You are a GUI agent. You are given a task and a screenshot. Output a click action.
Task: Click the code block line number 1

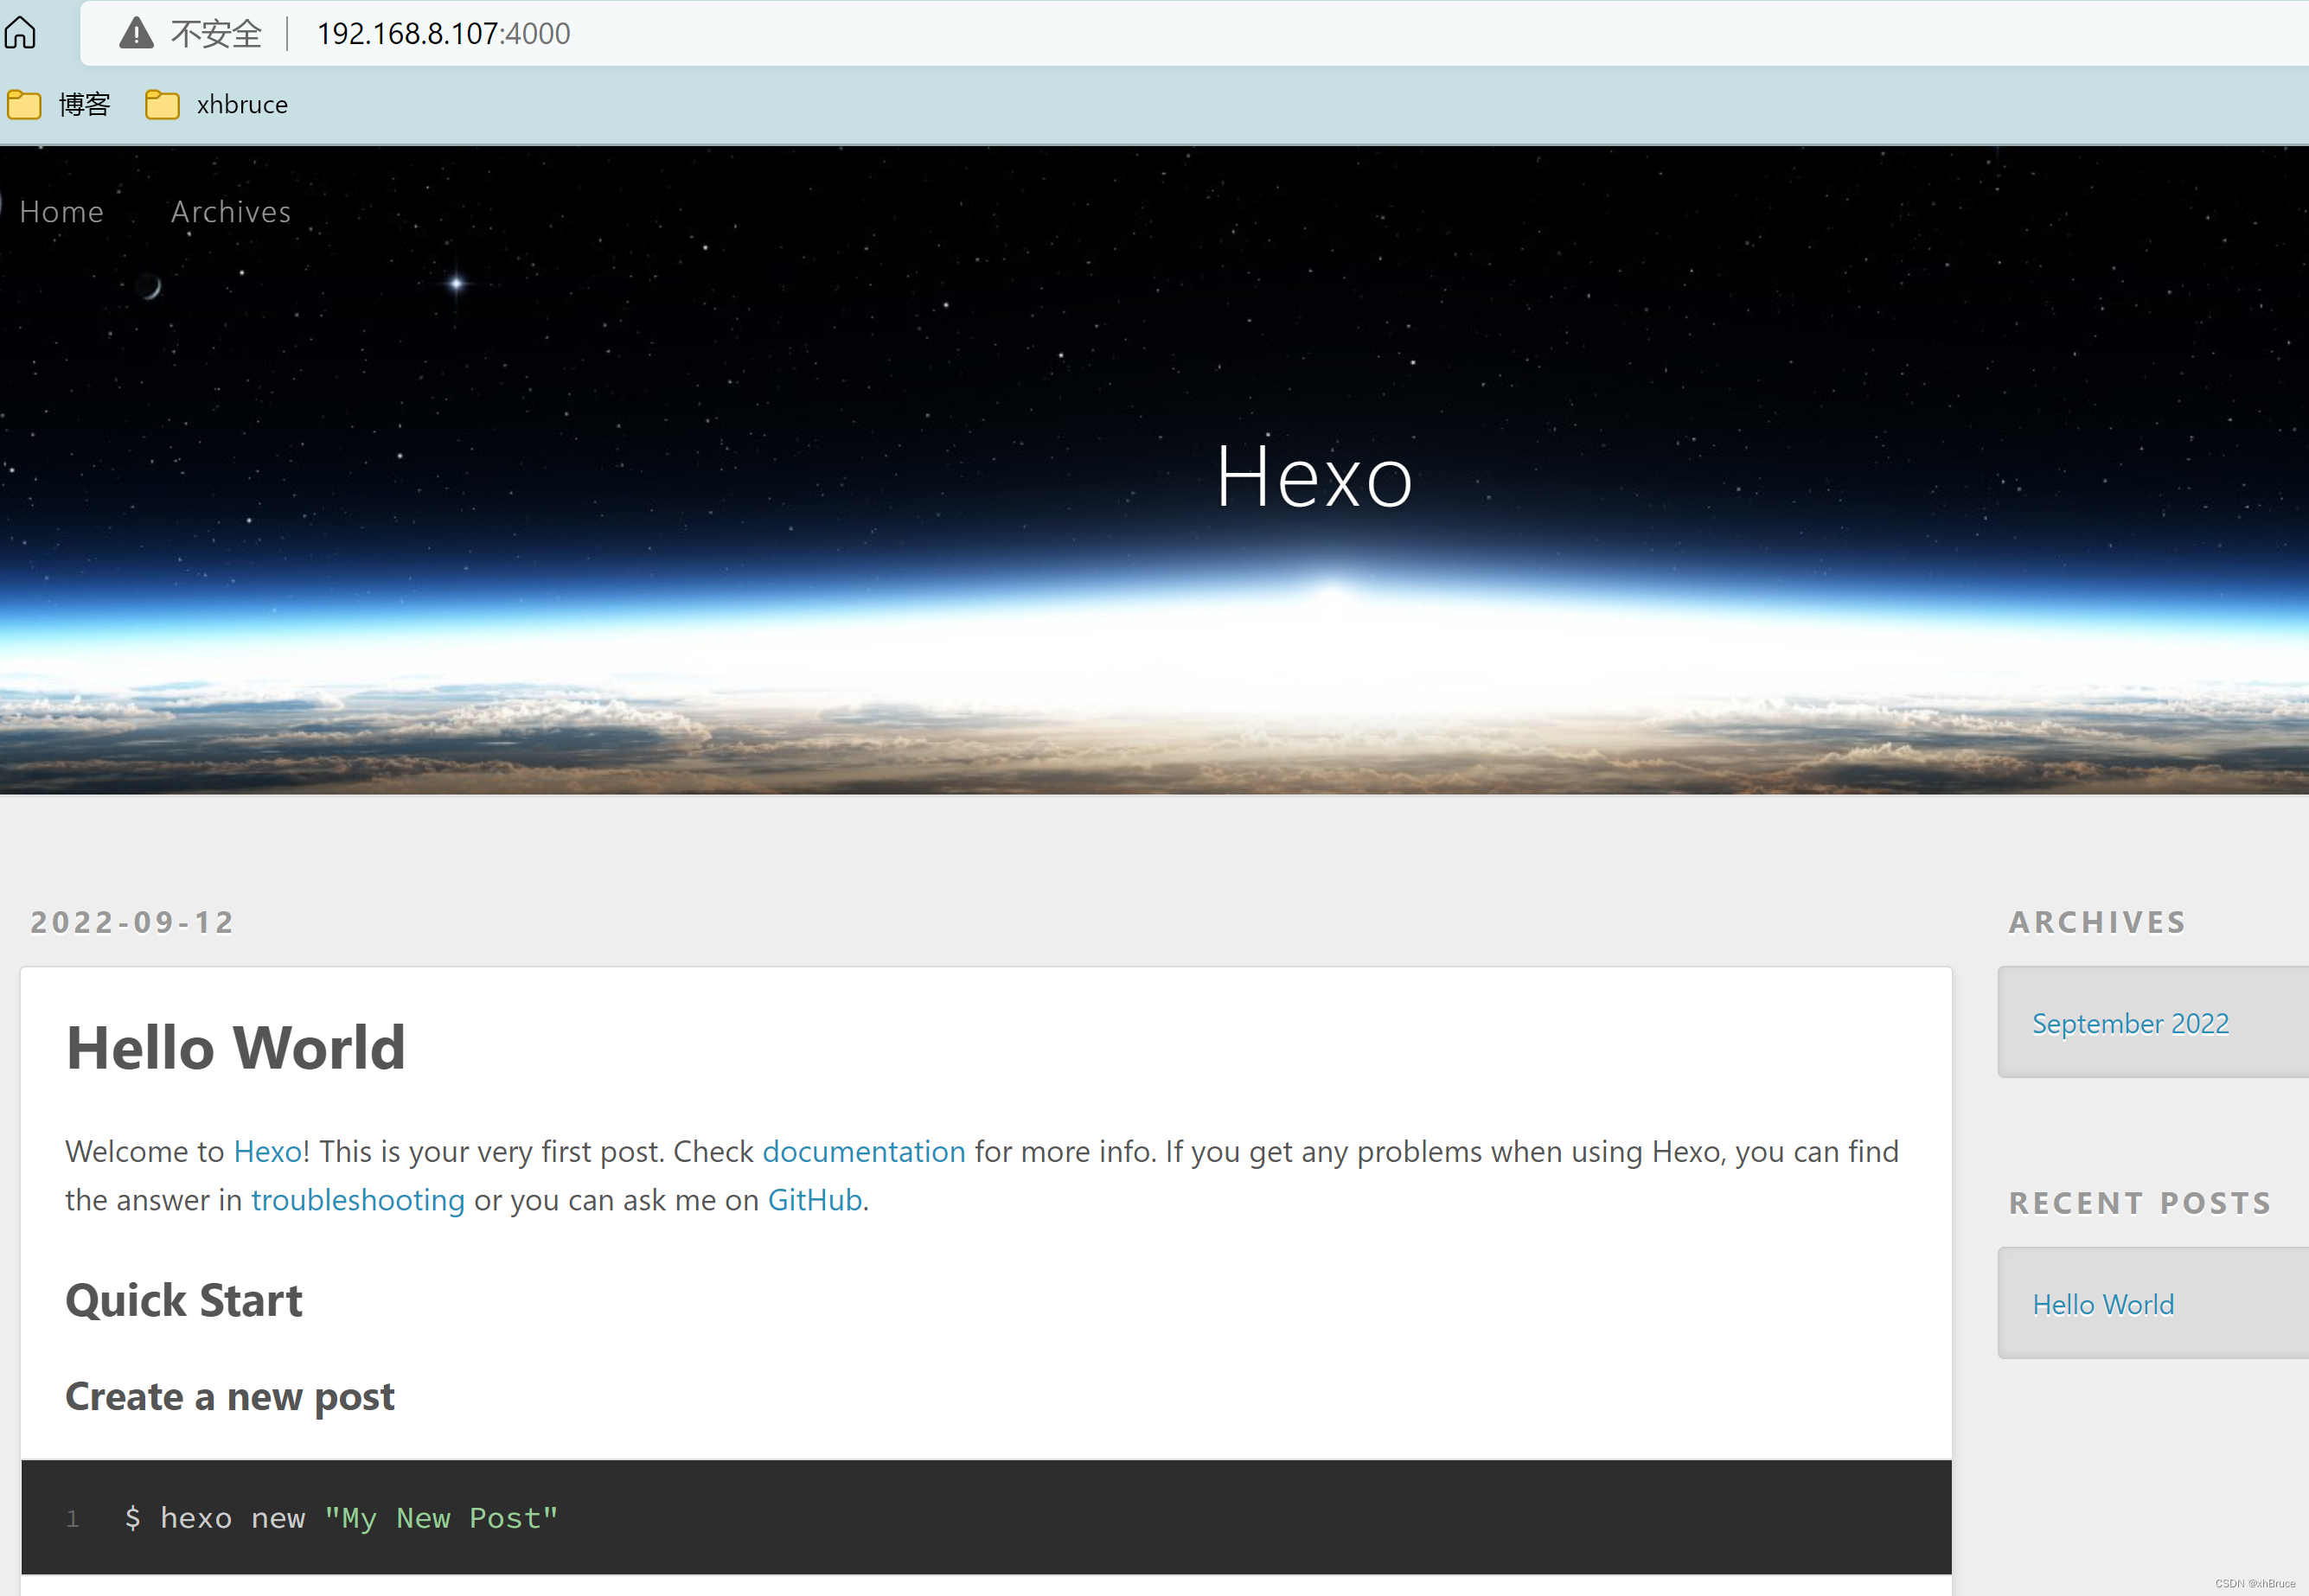click(72, 1519)
